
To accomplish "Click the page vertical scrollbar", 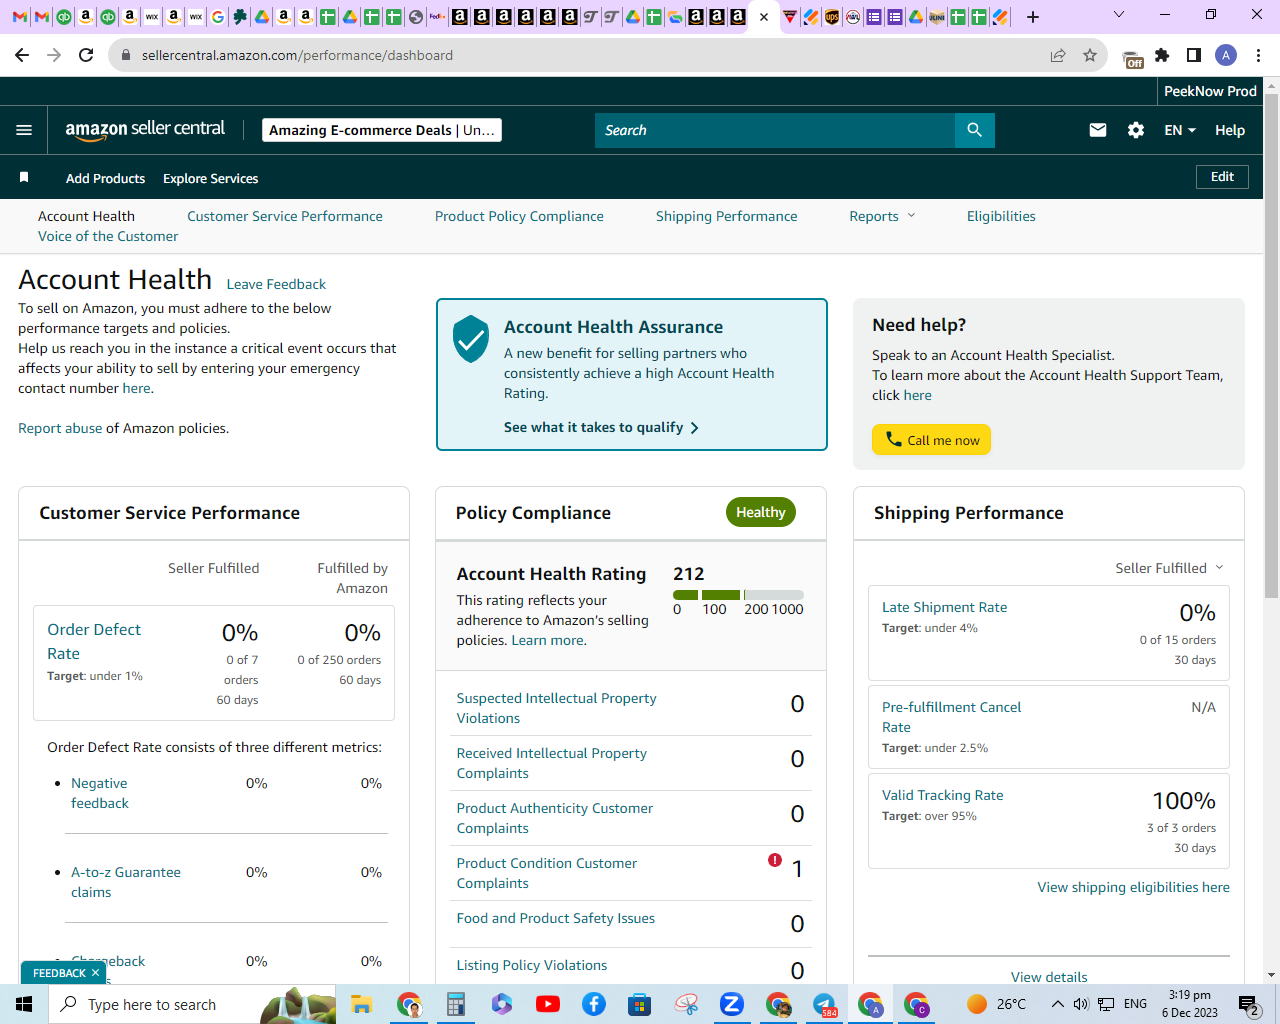I will click(x=1271, y=347).
